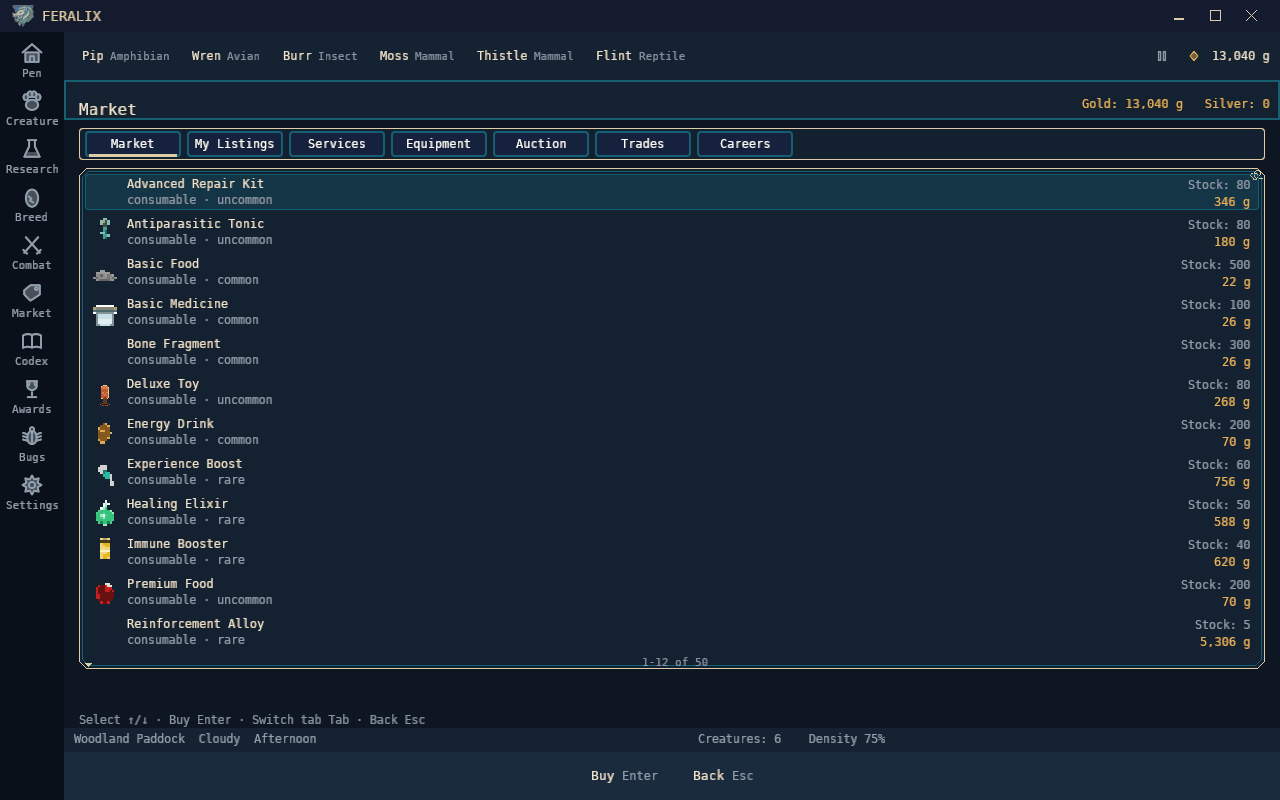
Task: Select the Basic Food listing name
Action: tap(163, 264)
